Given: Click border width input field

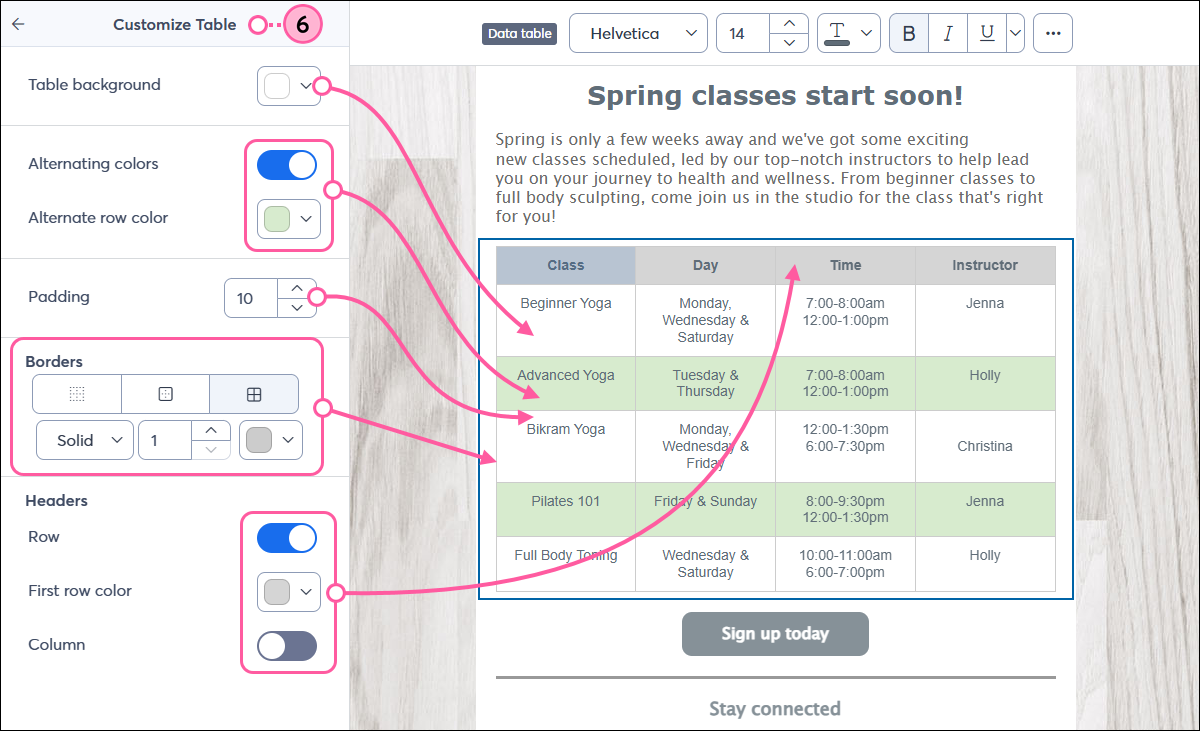Looking at the screenshot, I should 165,440.
